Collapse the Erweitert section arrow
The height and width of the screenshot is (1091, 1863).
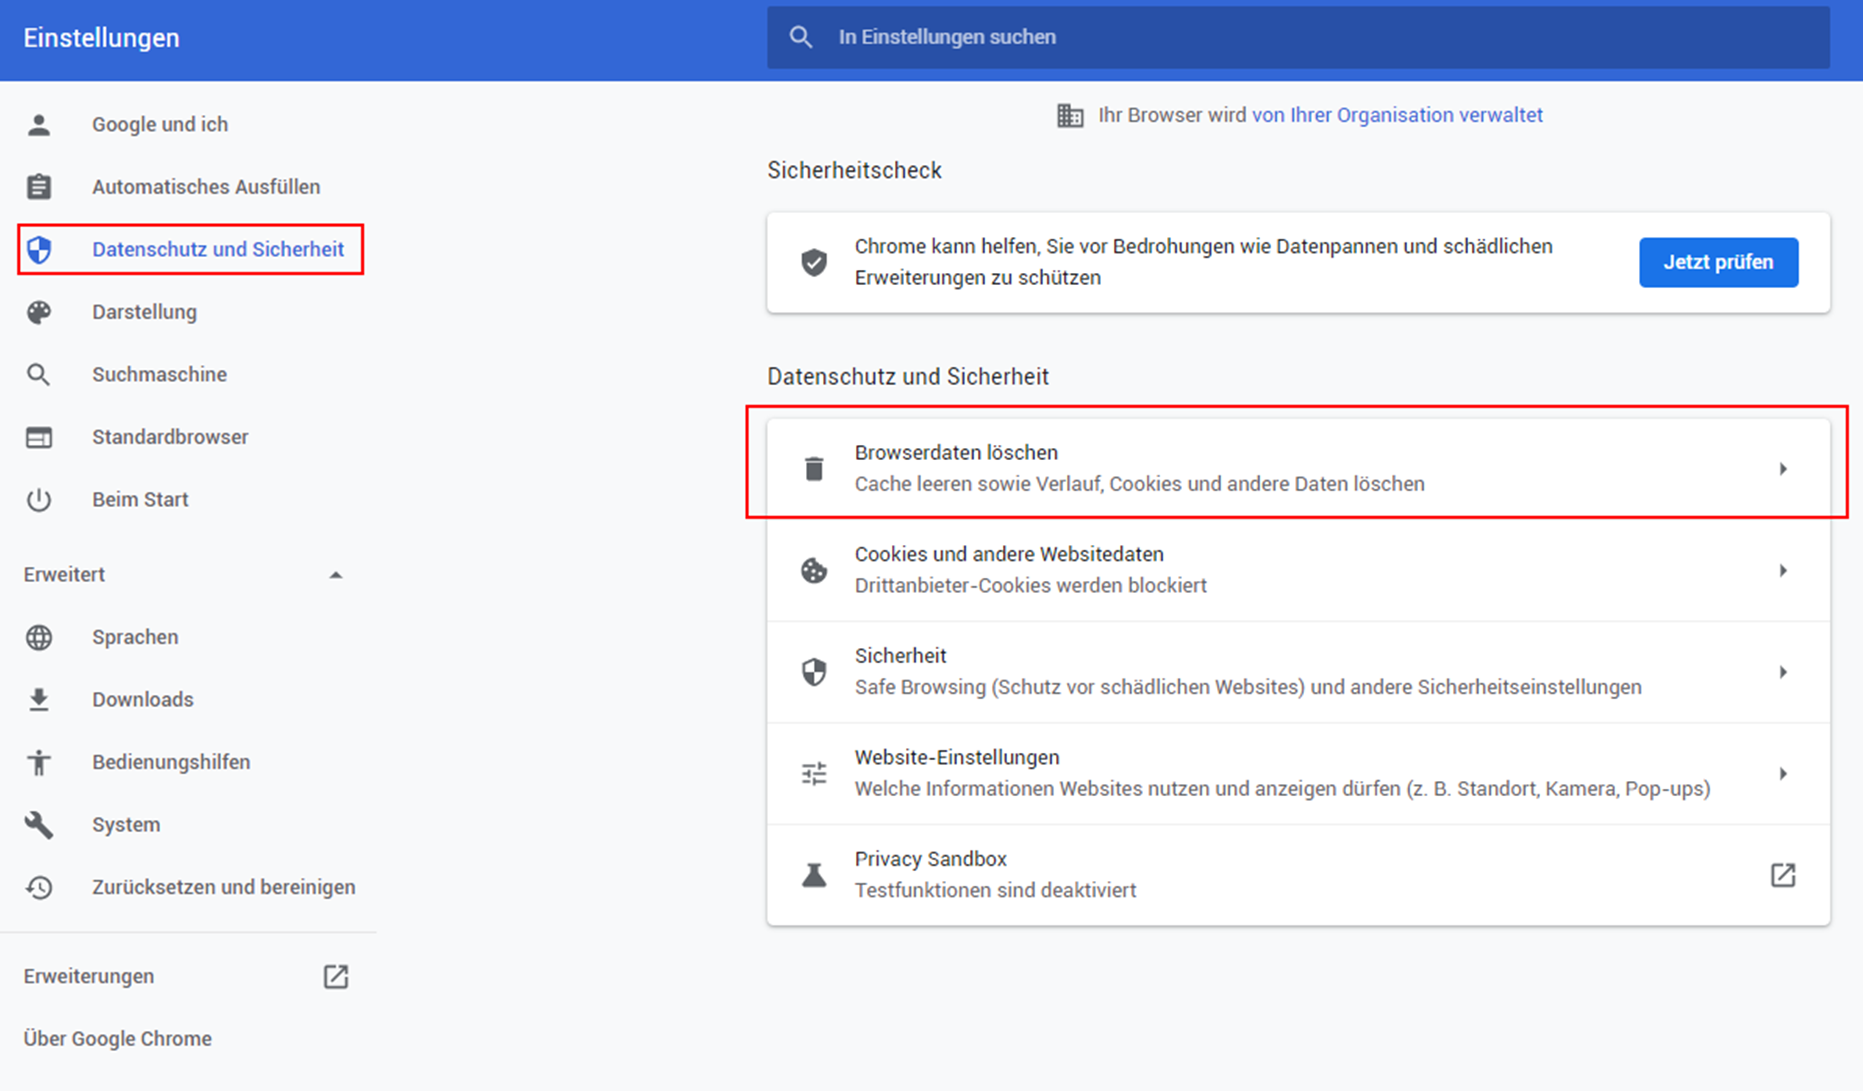tap(336, 575)
